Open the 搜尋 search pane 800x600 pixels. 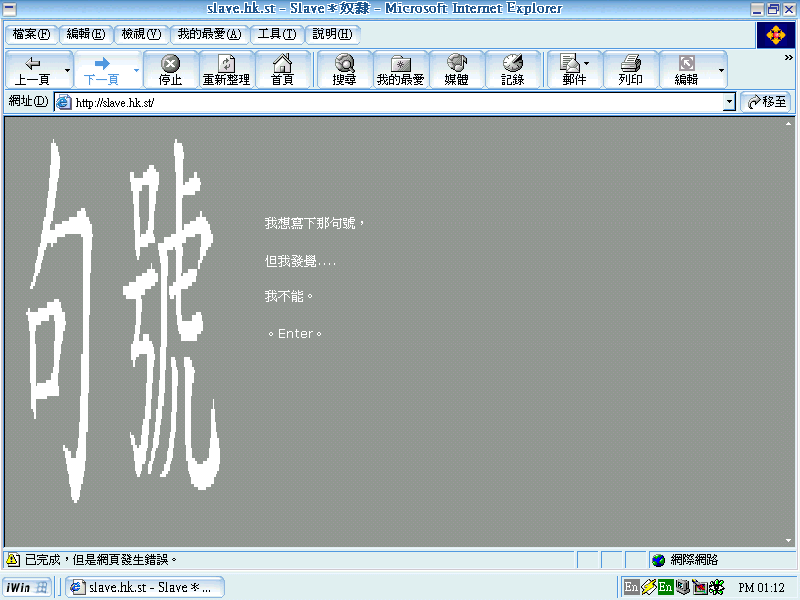(x=344, y=70)
